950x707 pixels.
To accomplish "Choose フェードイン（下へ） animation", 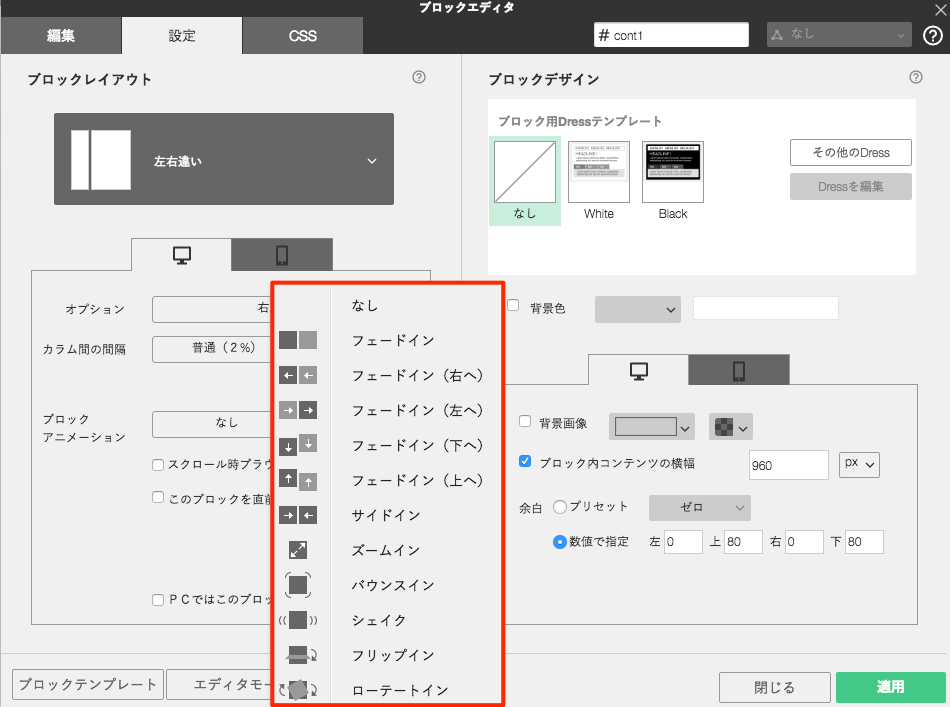I will tap(417, 445).
